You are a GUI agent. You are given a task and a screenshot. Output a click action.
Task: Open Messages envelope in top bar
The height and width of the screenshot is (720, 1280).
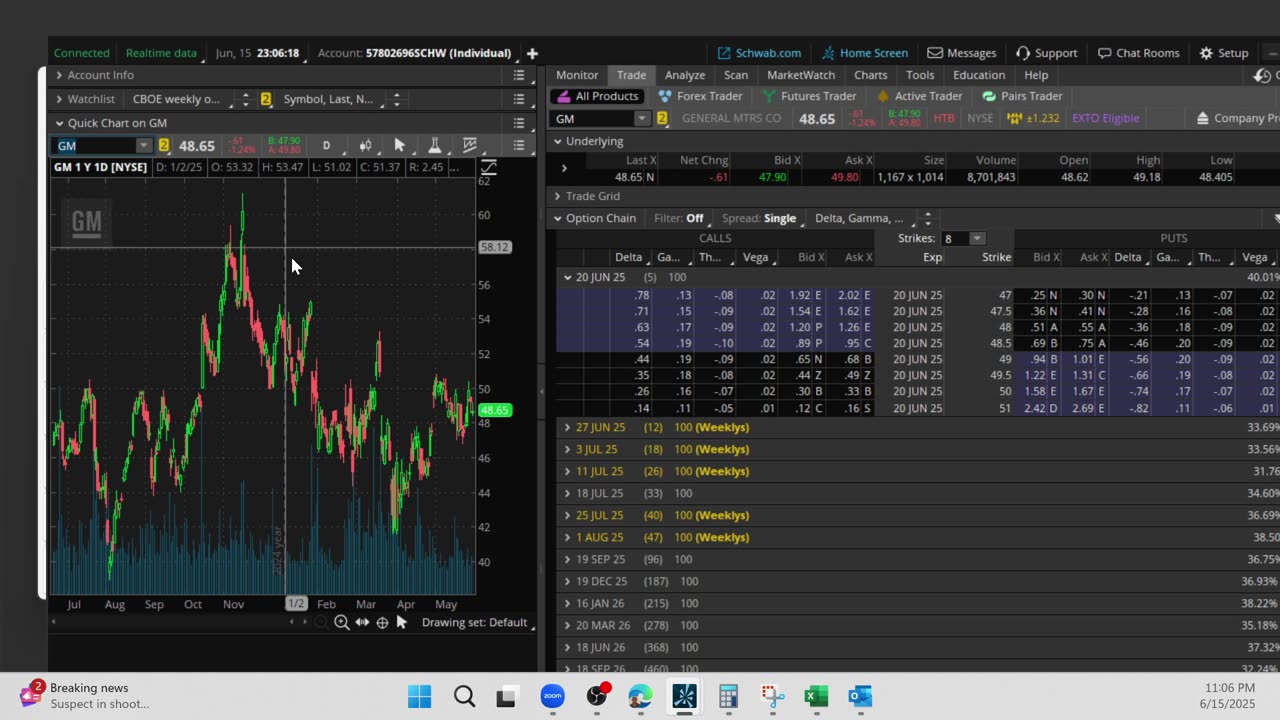[961, 53]
